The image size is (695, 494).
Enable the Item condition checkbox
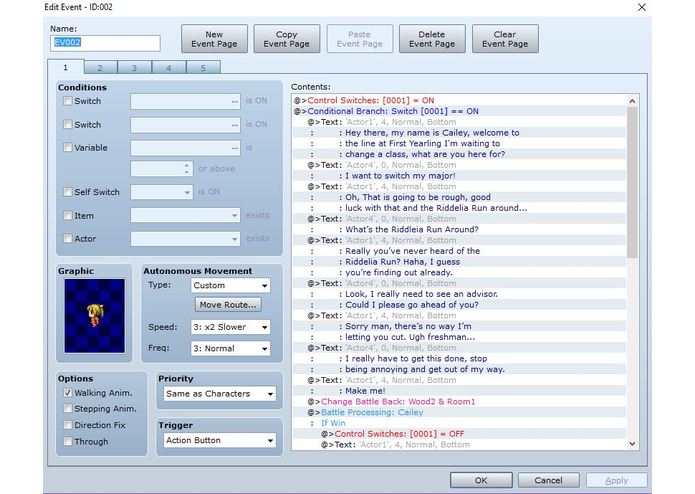click(x=68, y=215)
